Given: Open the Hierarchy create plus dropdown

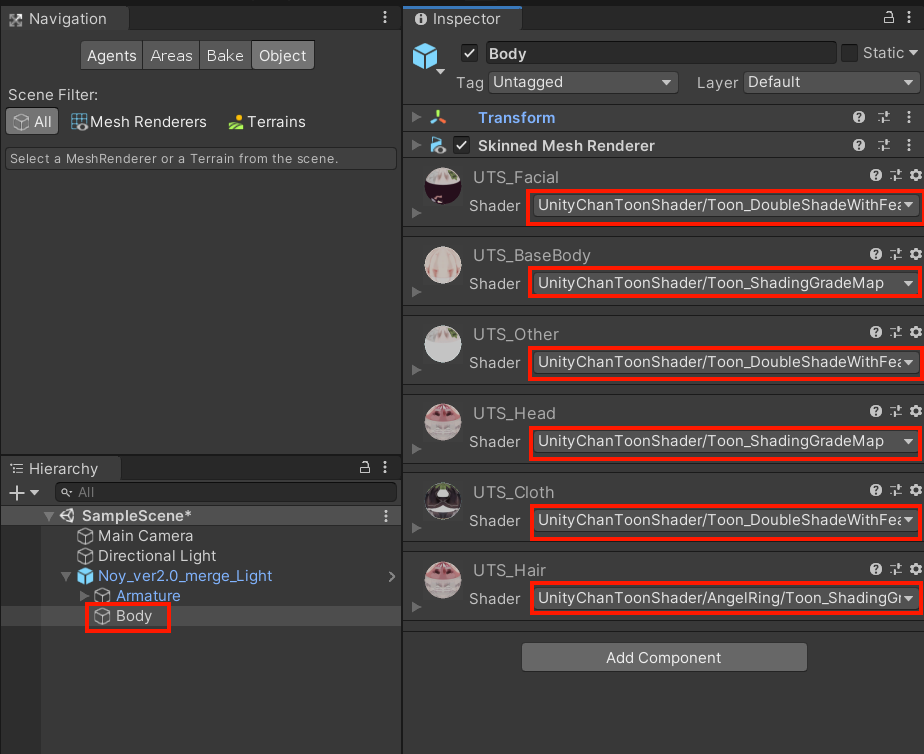Looking at the screenshot, I should coord(24,492).
